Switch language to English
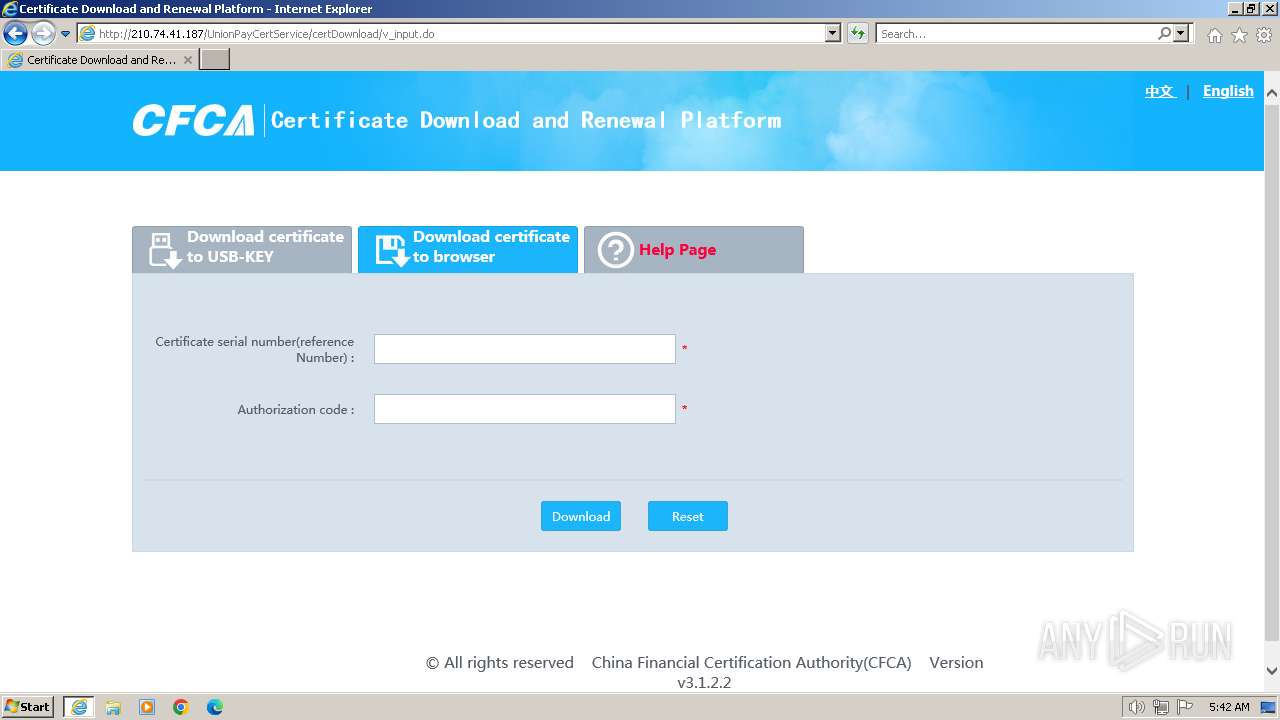Image resolution: width=1280 pixels, height=720 pixels. 1228,91
